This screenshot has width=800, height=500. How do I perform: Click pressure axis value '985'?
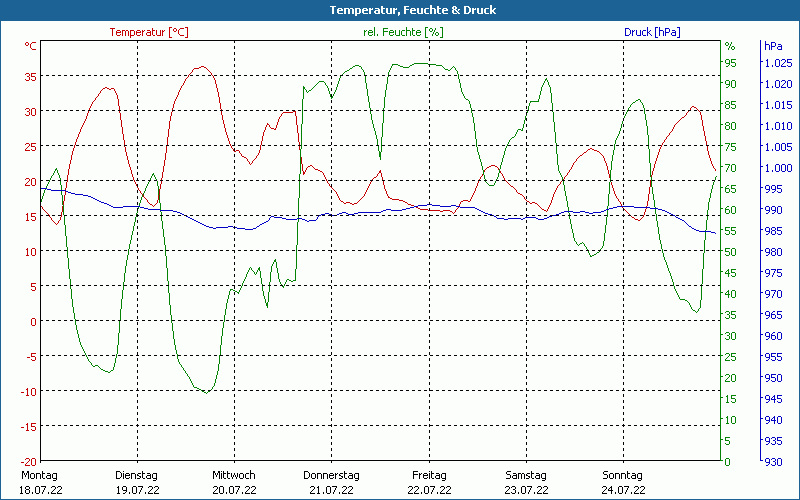(773, 231)
